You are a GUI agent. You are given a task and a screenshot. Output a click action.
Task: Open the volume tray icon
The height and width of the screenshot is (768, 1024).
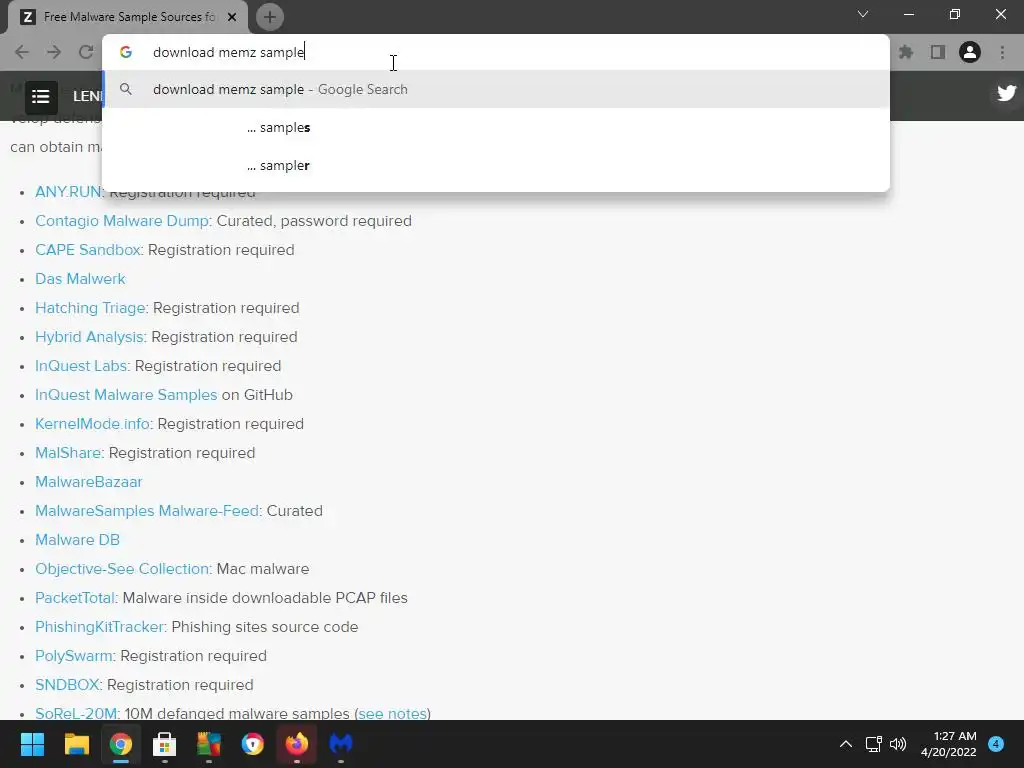click(898, 744)
